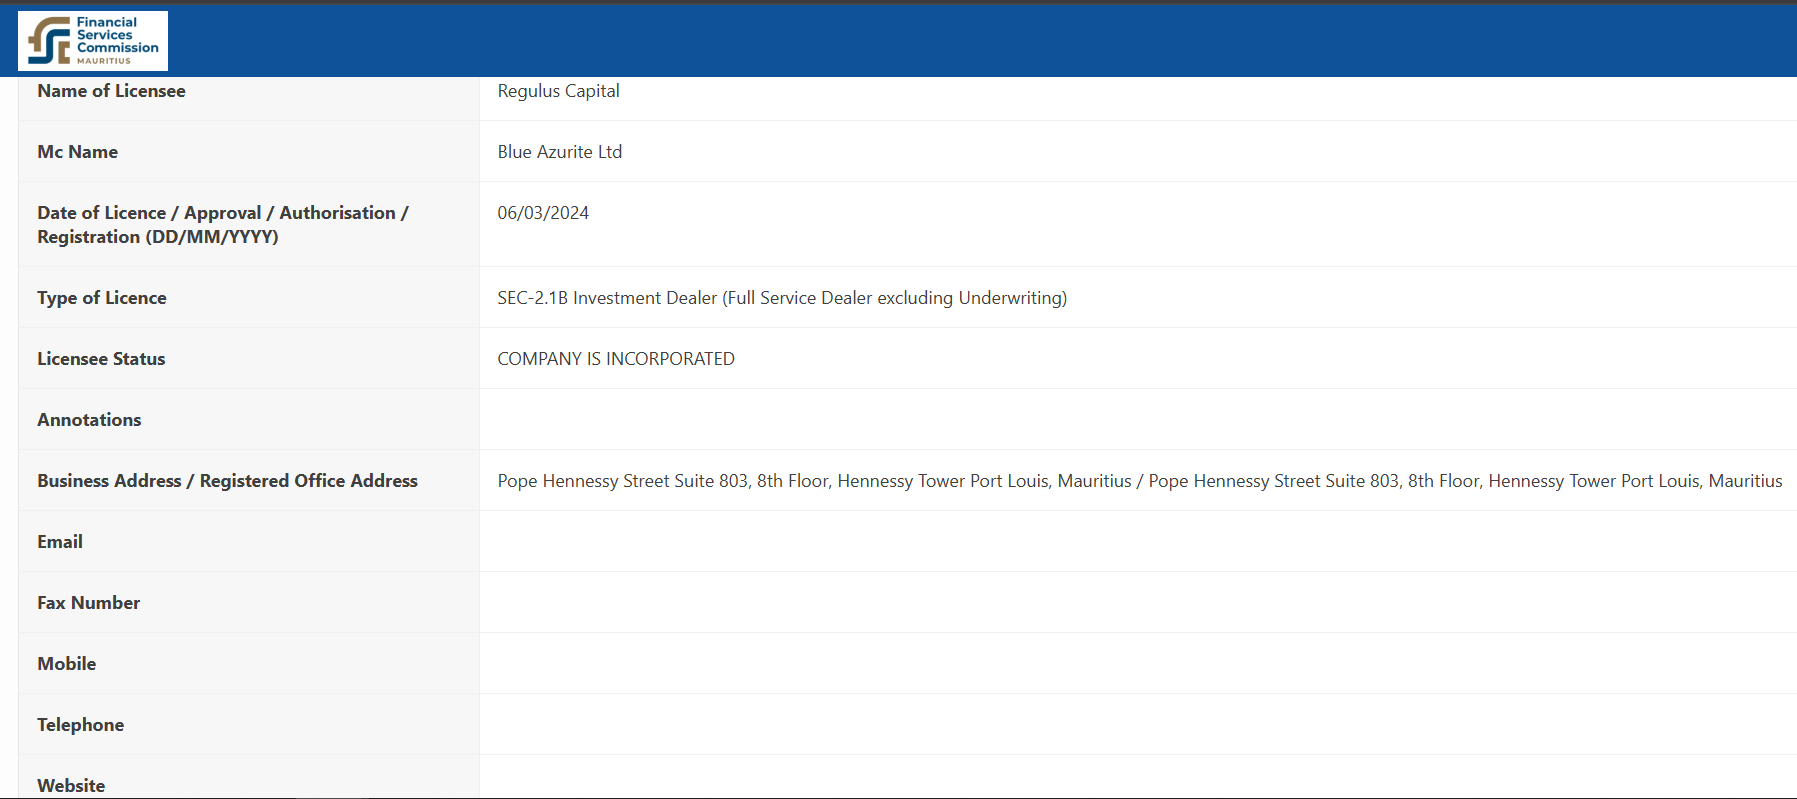Select the Pope Hennessy Street address text
This screenshot has width=1797, height=799.
click(x=1140, y=481)
